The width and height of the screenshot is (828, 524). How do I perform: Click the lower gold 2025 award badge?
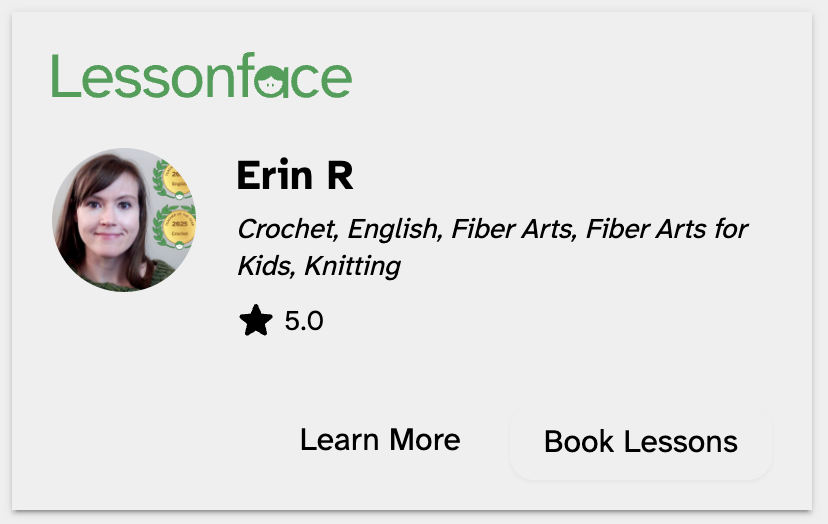tap(178, 226)
